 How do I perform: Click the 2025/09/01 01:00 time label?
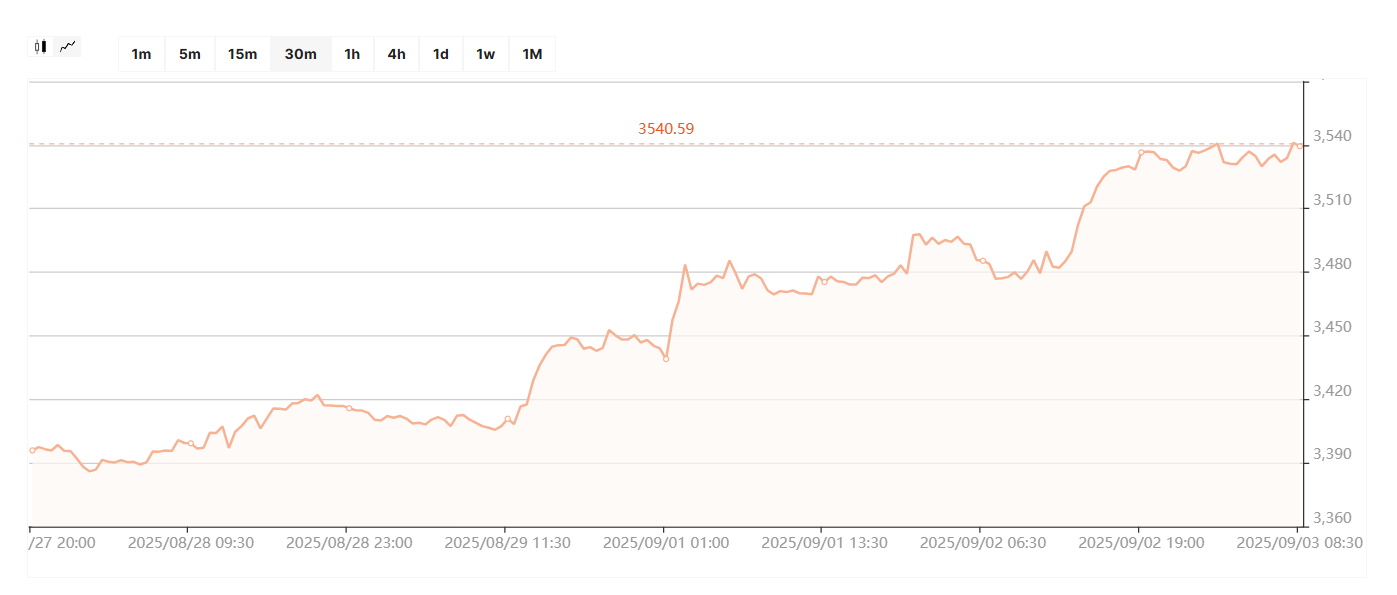[x=666, y=543]
